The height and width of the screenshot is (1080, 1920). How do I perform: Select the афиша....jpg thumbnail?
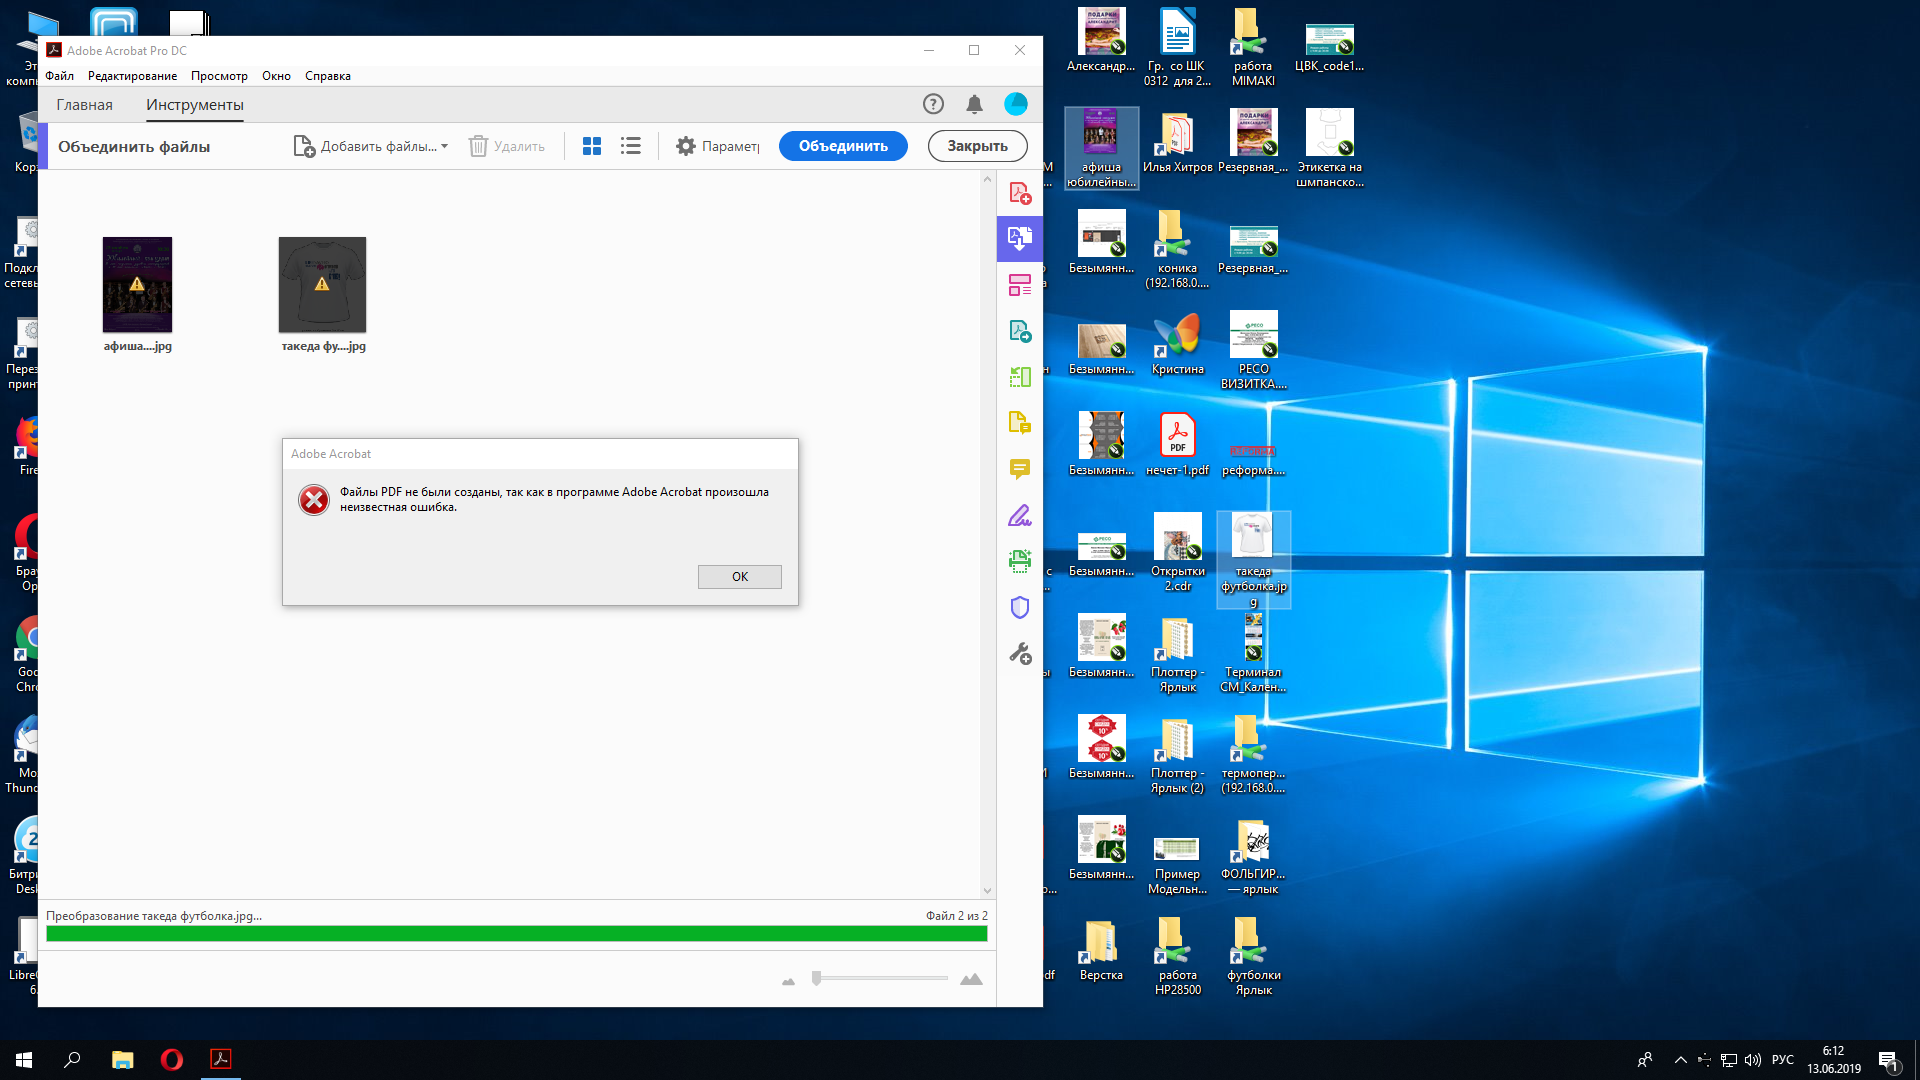click(x=137, y=285)
